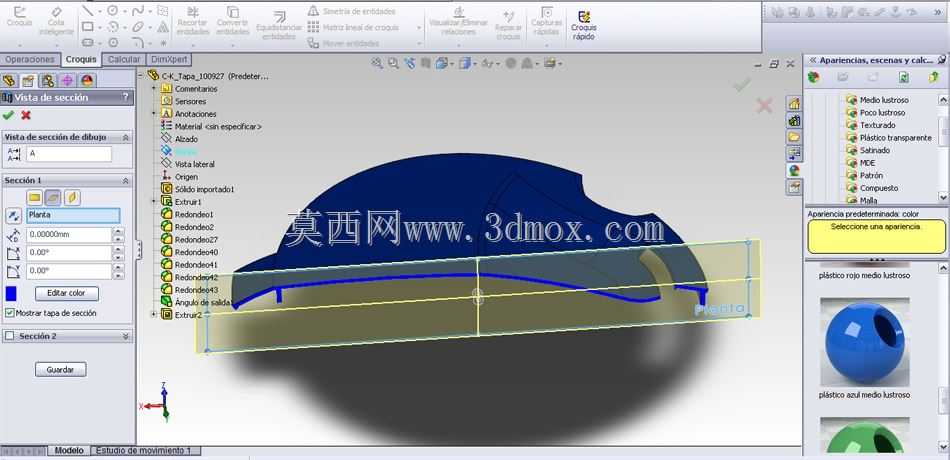Select Redondeo27 in the feature tree
This screenshot has height=460, width=950.
196,239
